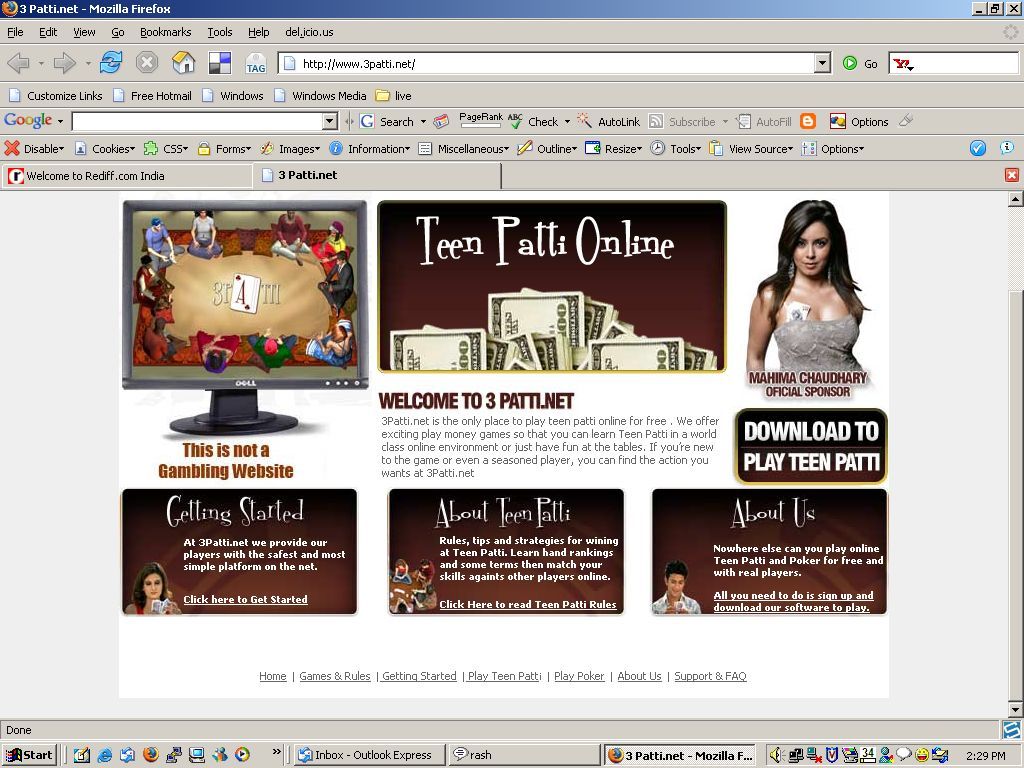Open the Information dropdown menu
The width and height of the screenshot is (1024, 768).
(x=370, y=149)
